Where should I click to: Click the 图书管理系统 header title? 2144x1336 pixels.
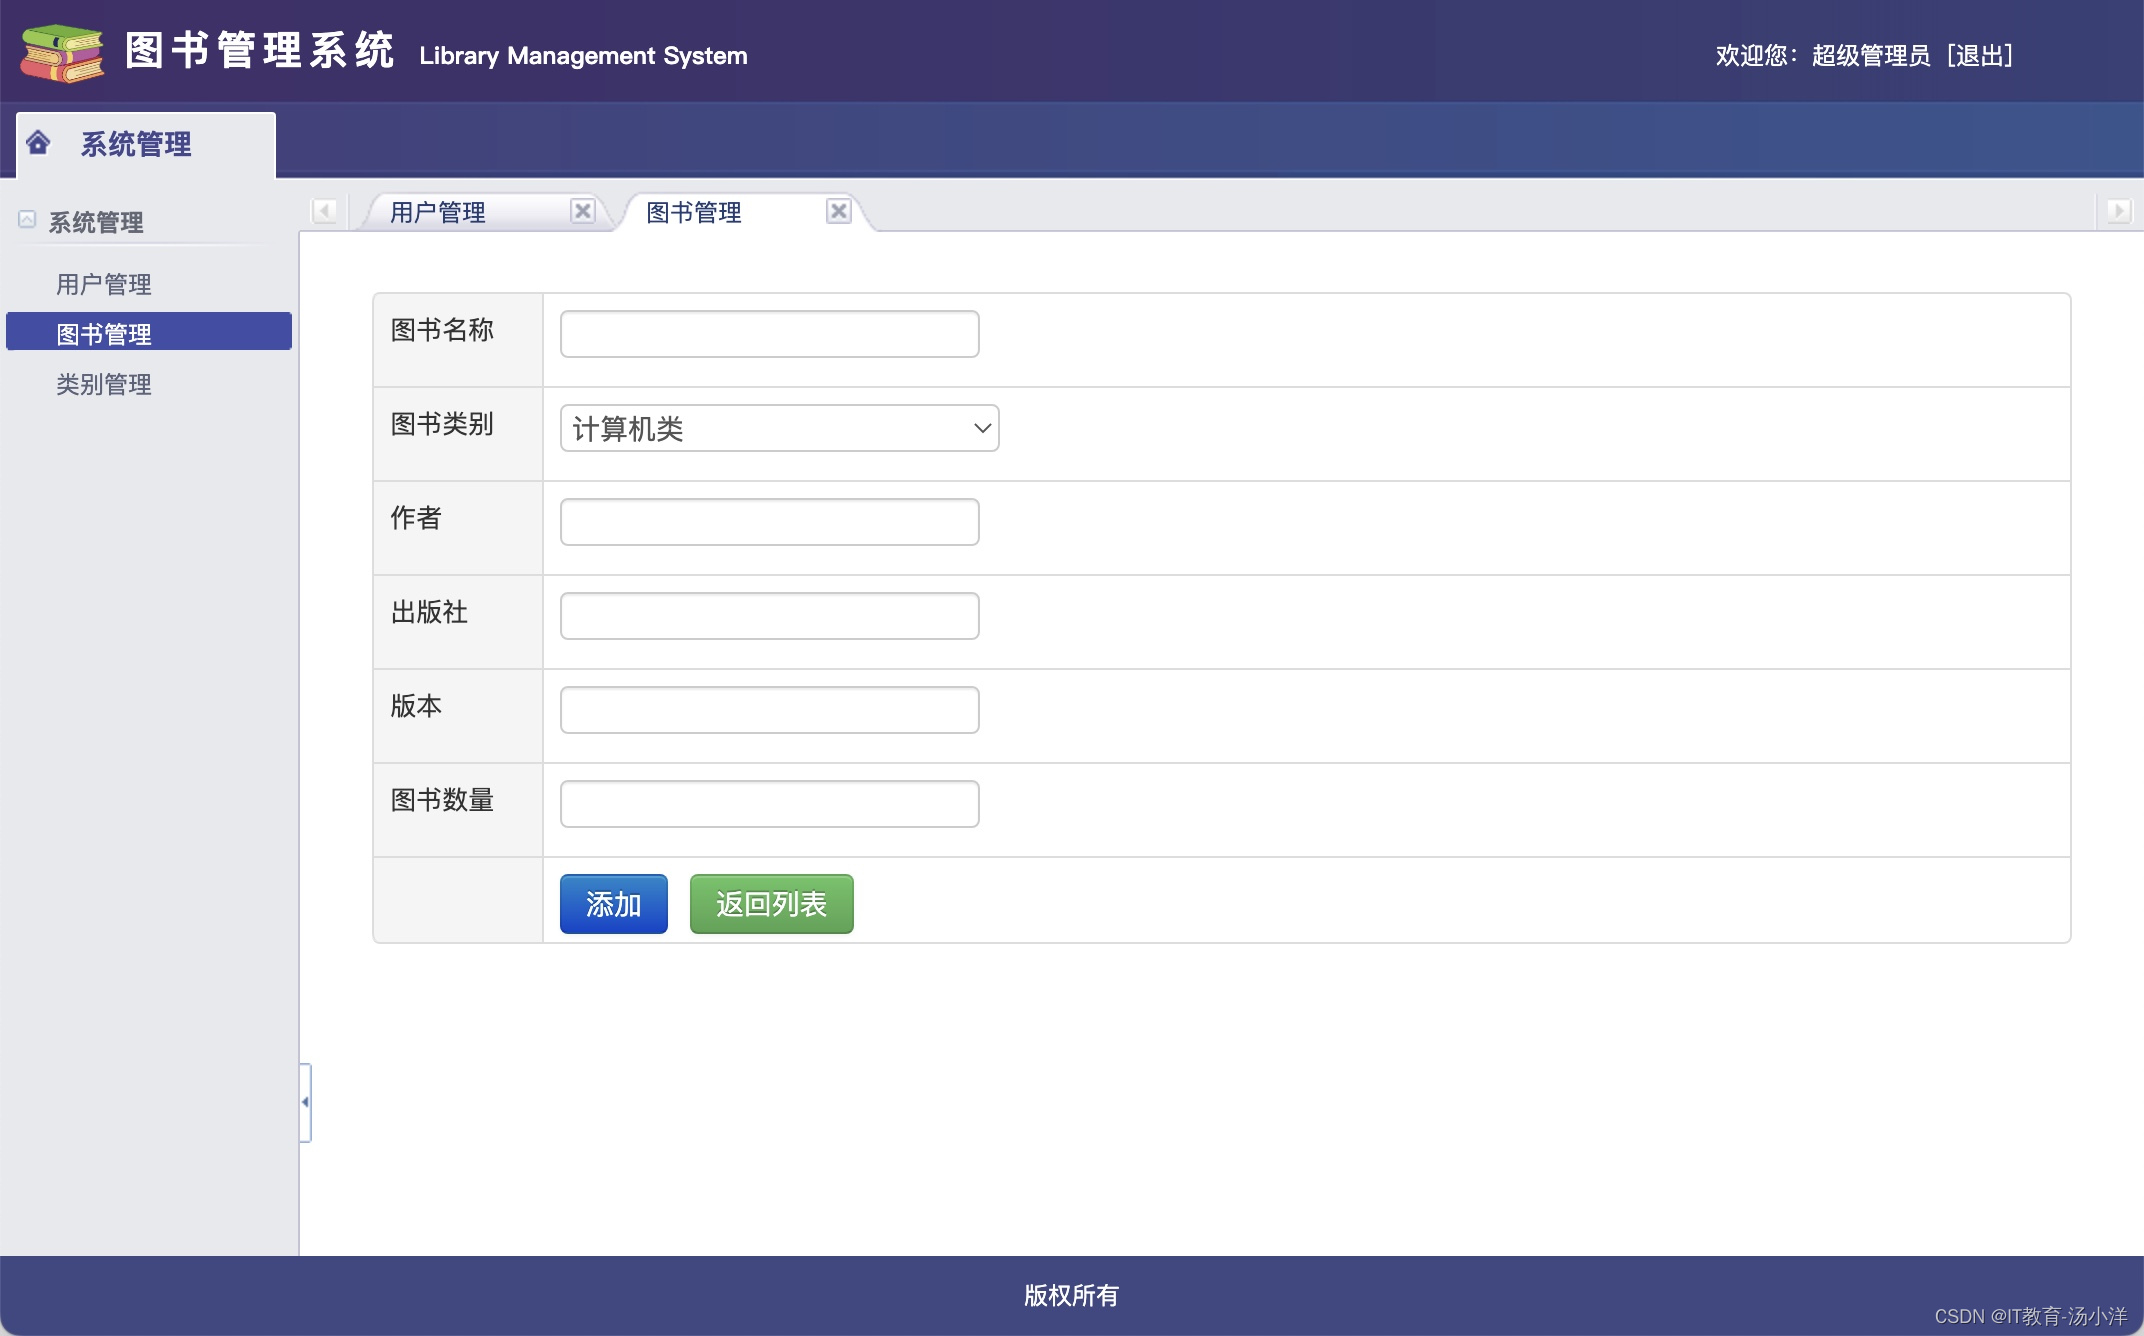point(260,50)
